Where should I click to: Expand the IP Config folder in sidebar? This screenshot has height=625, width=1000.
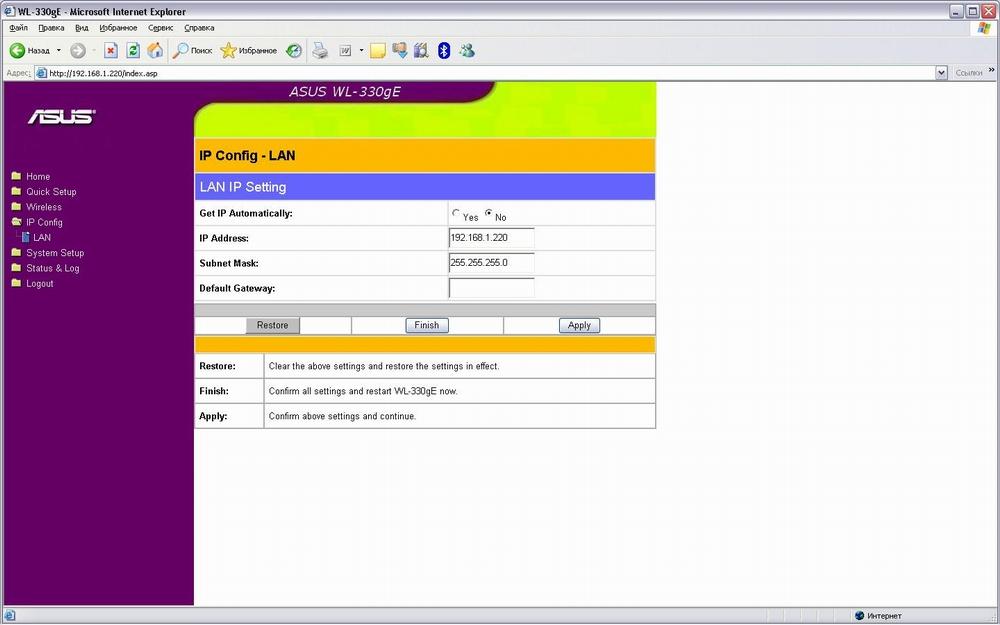tap(44, 222)
